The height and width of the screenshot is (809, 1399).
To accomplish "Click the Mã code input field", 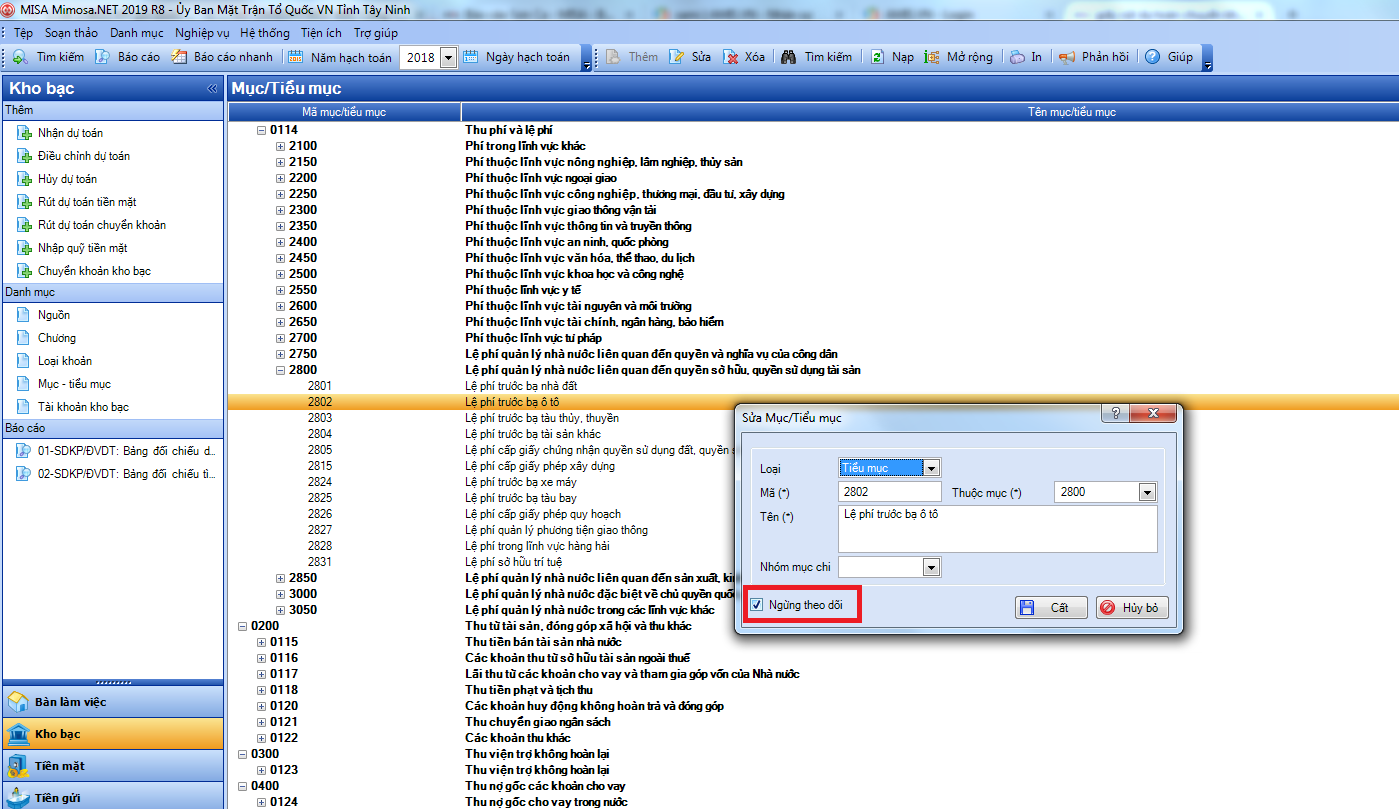I will [x=890, y=492].
